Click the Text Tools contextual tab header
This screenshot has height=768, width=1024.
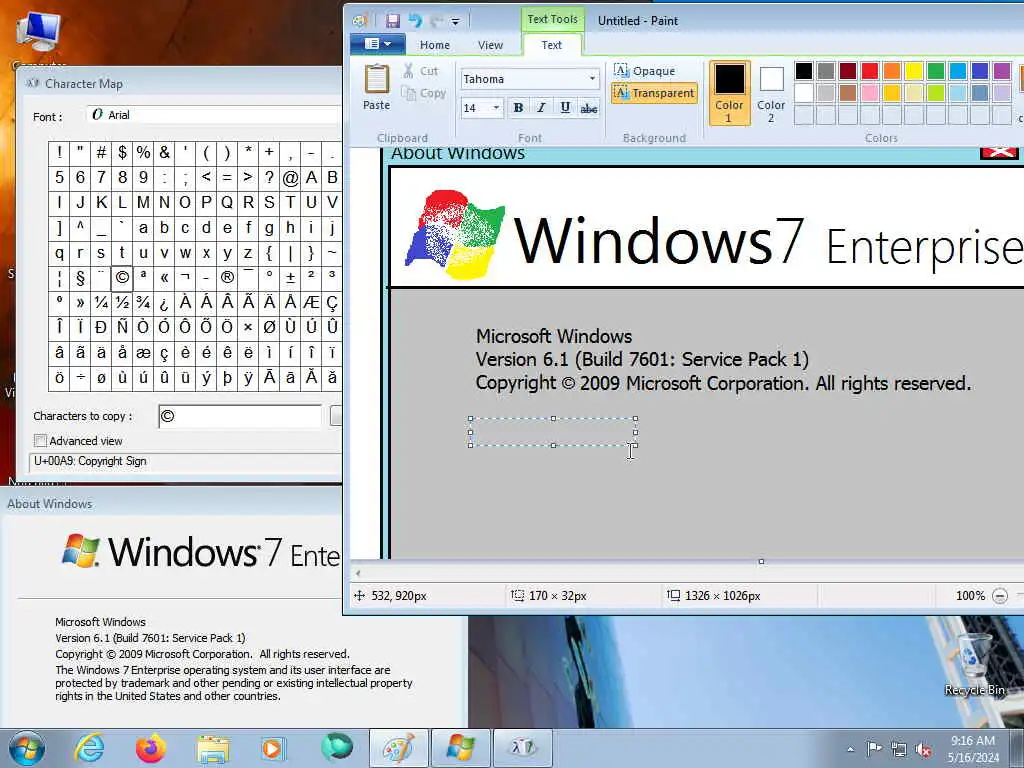click(x=552, y=19)
